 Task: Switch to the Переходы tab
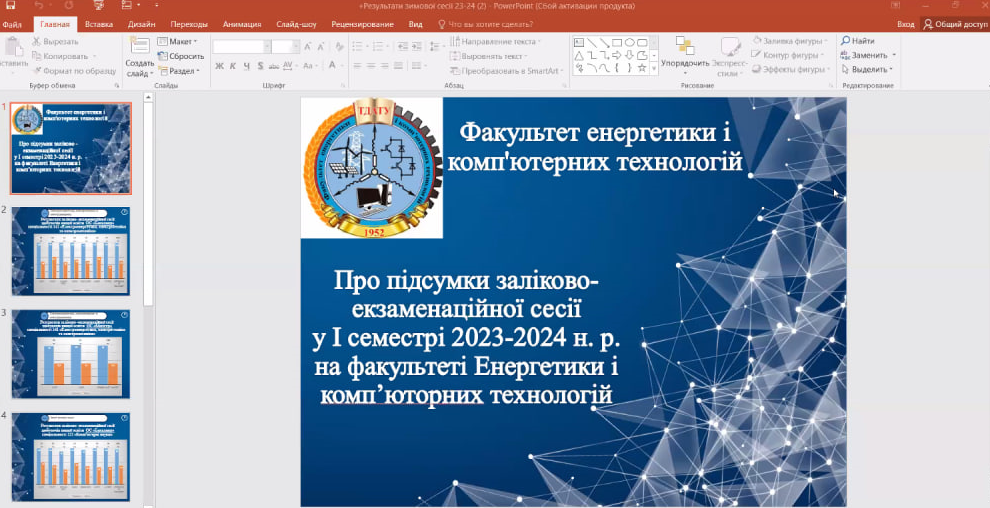[189, 25]
